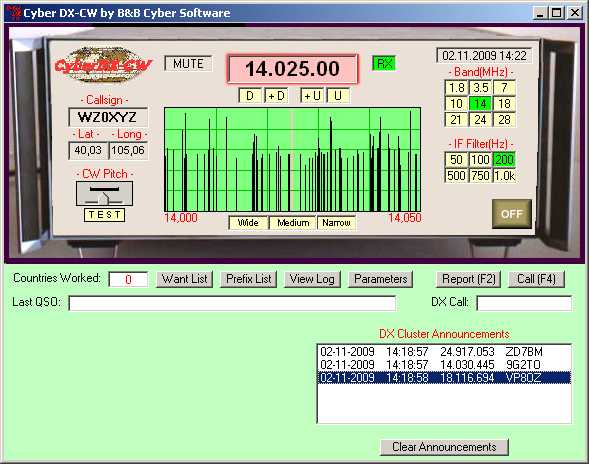Screen dimensions: 589x464
Task: Minimize the Cyber DX-CW window
Action: tap(540, 13)
